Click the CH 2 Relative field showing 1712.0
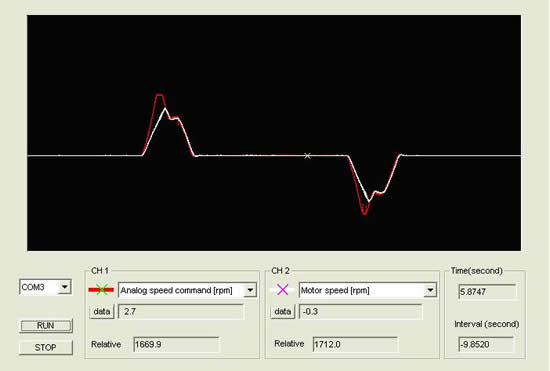550x371 pixels. coord(355,344)
